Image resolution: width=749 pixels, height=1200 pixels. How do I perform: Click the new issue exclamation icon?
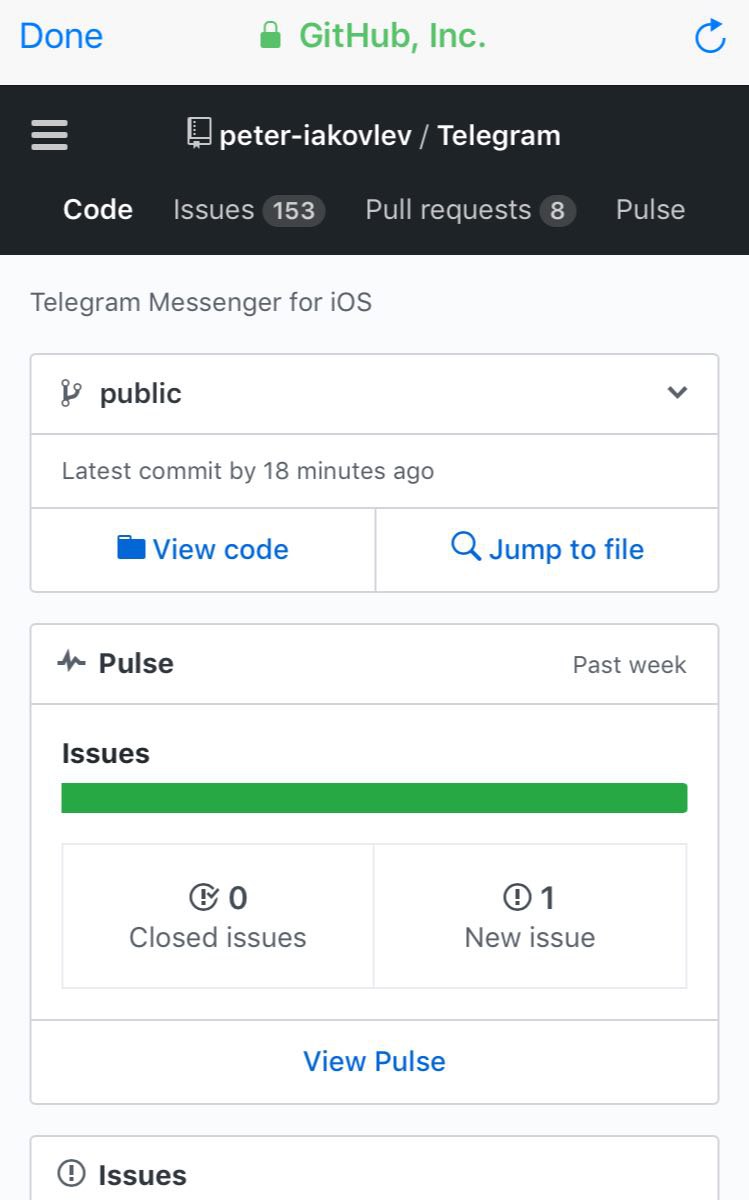coord(517,898)
